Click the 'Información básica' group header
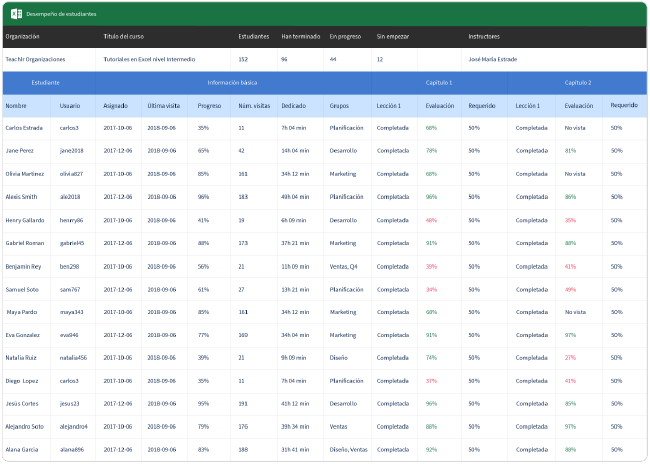Image resolution: width=650 pixels, height=464 pixels. [x=232, y=83]
